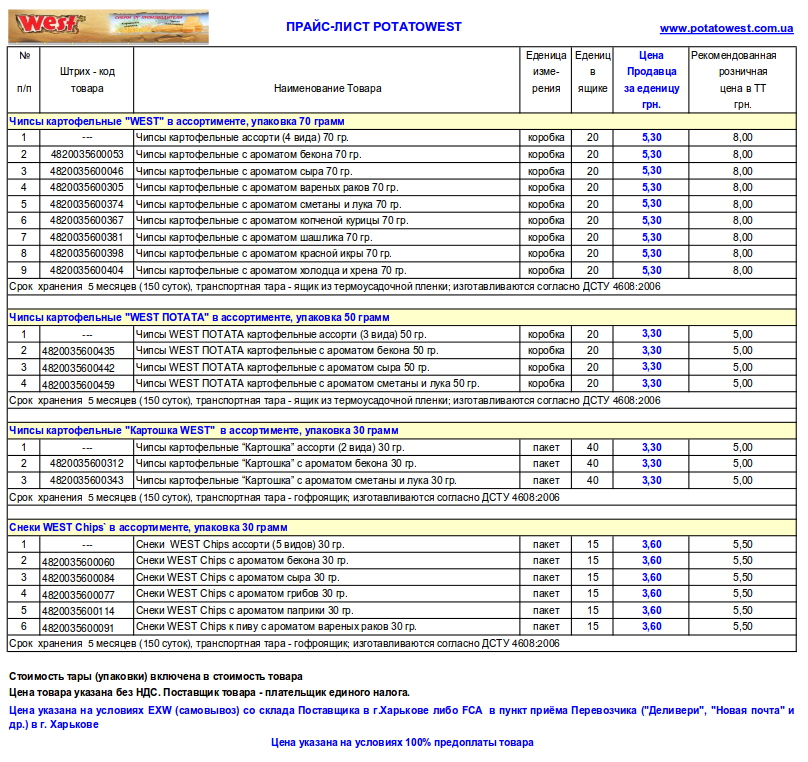Select "Снеки WEST Chips с ароматом паприки 30 гр."
This screenshot has height=762, width=808.
point(245,611)
